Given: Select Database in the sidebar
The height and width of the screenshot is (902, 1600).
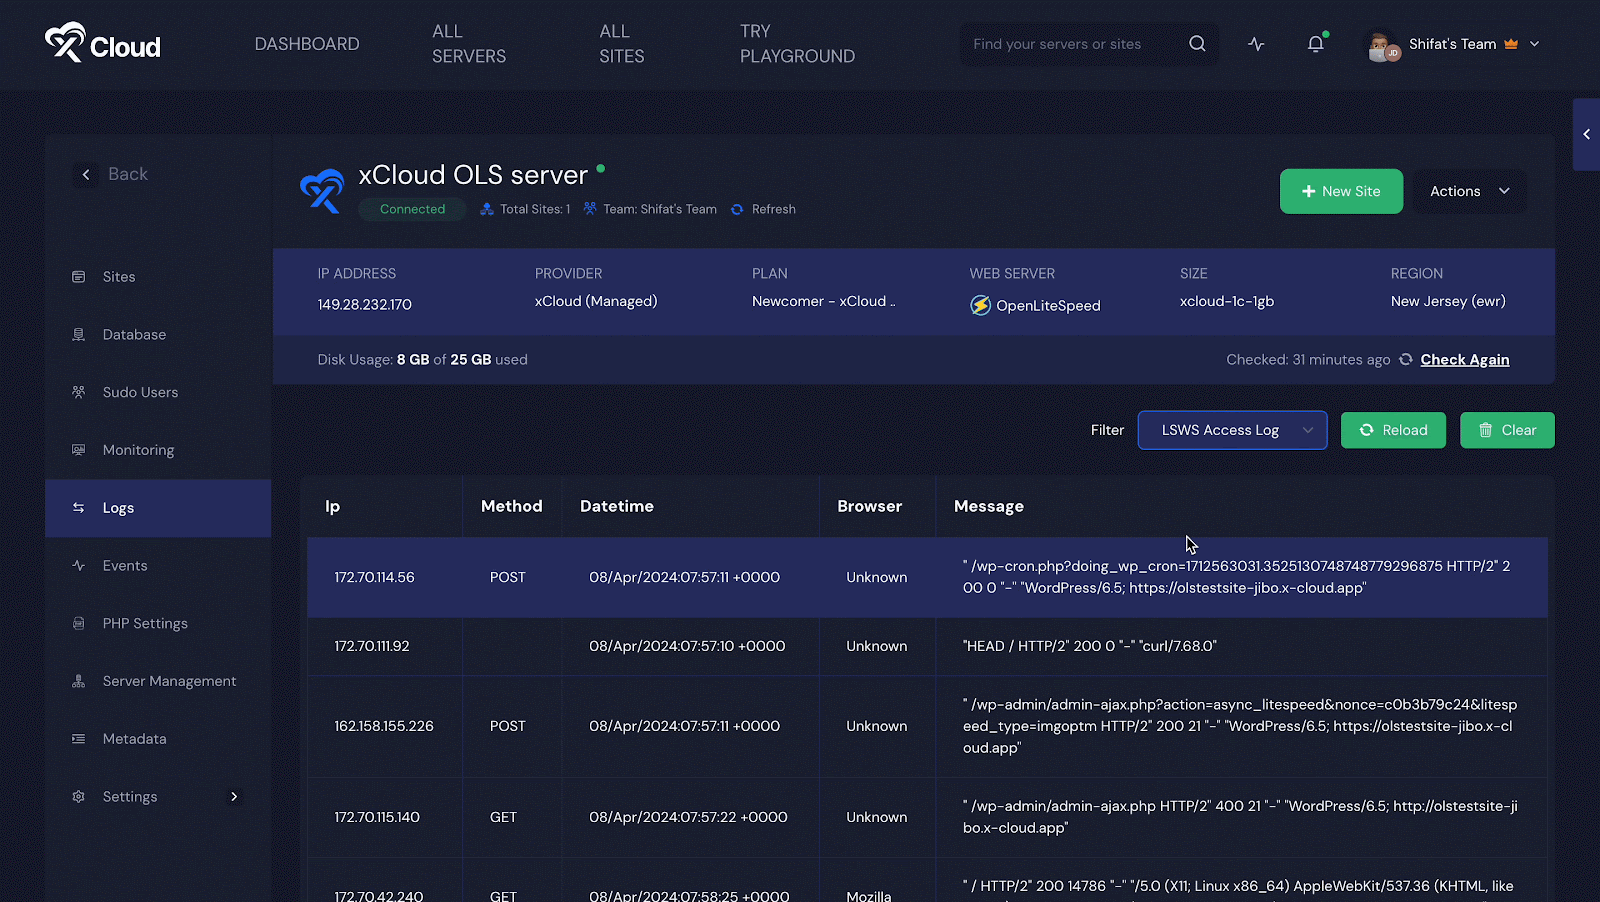Looking at the screenshot, I should tap(133, 334).
